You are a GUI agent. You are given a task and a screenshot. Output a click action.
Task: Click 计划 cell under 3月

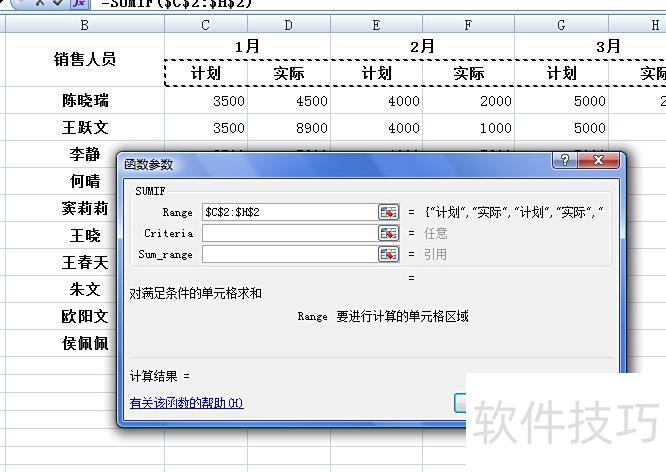tap(561, 73)
